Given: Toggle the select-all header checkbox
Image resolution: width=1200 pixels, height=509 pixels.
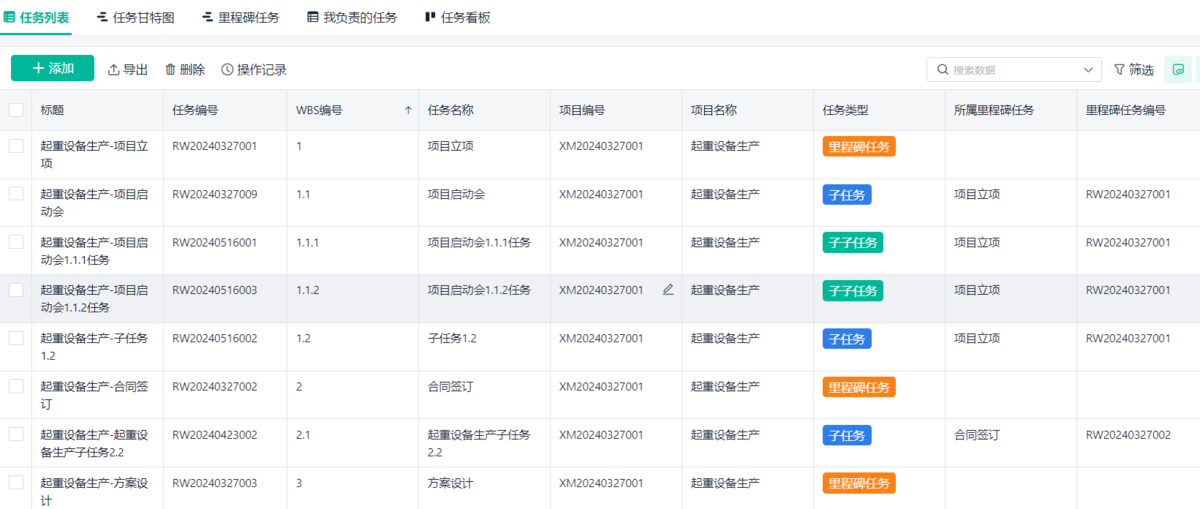Looking at the screenshot, I should [x=16, y=110].
